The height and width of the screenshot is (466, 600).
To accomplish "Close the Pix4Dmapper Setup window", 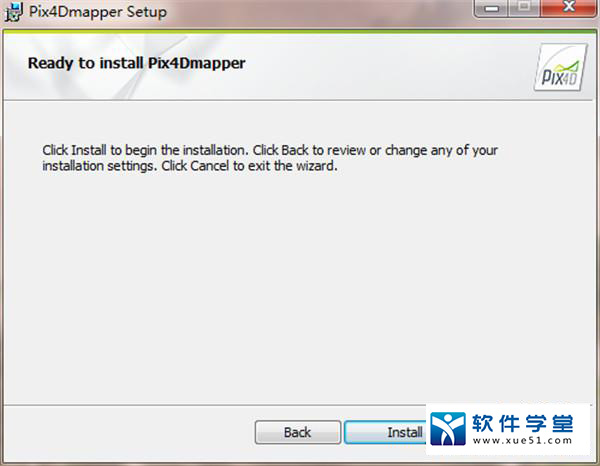I will 569,8.
